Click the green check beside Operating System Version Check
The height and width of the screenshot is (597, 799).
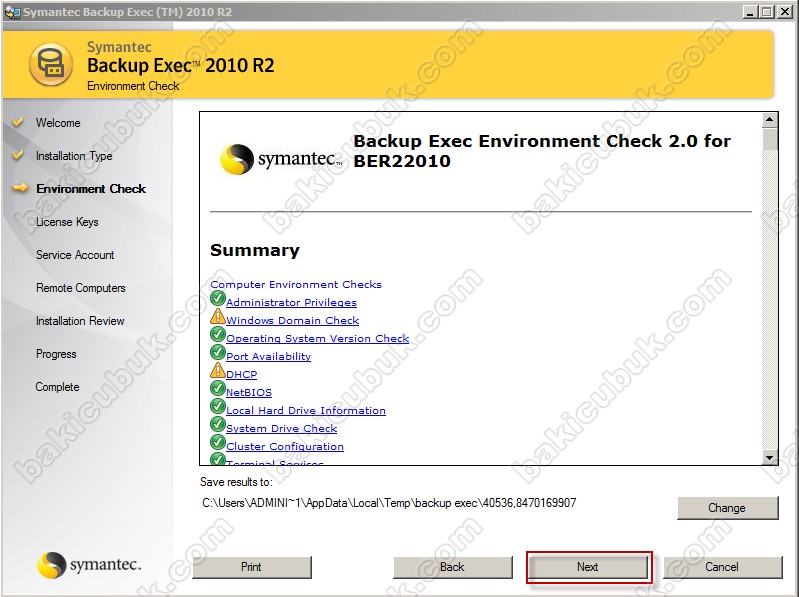(x=218, y=334)
